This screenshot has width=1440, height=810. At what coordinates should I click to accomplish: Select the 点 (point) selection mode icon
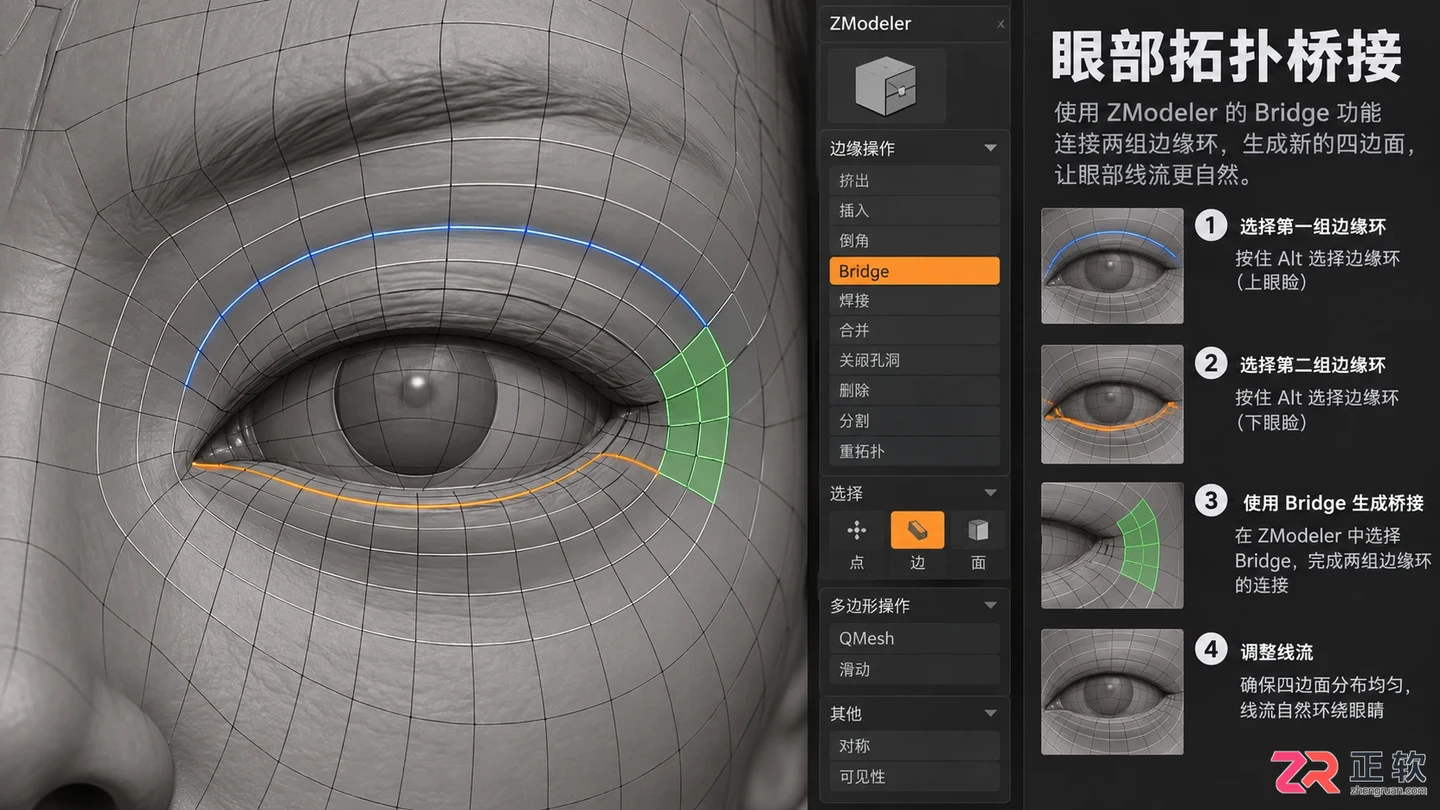[x=857, y=530]
